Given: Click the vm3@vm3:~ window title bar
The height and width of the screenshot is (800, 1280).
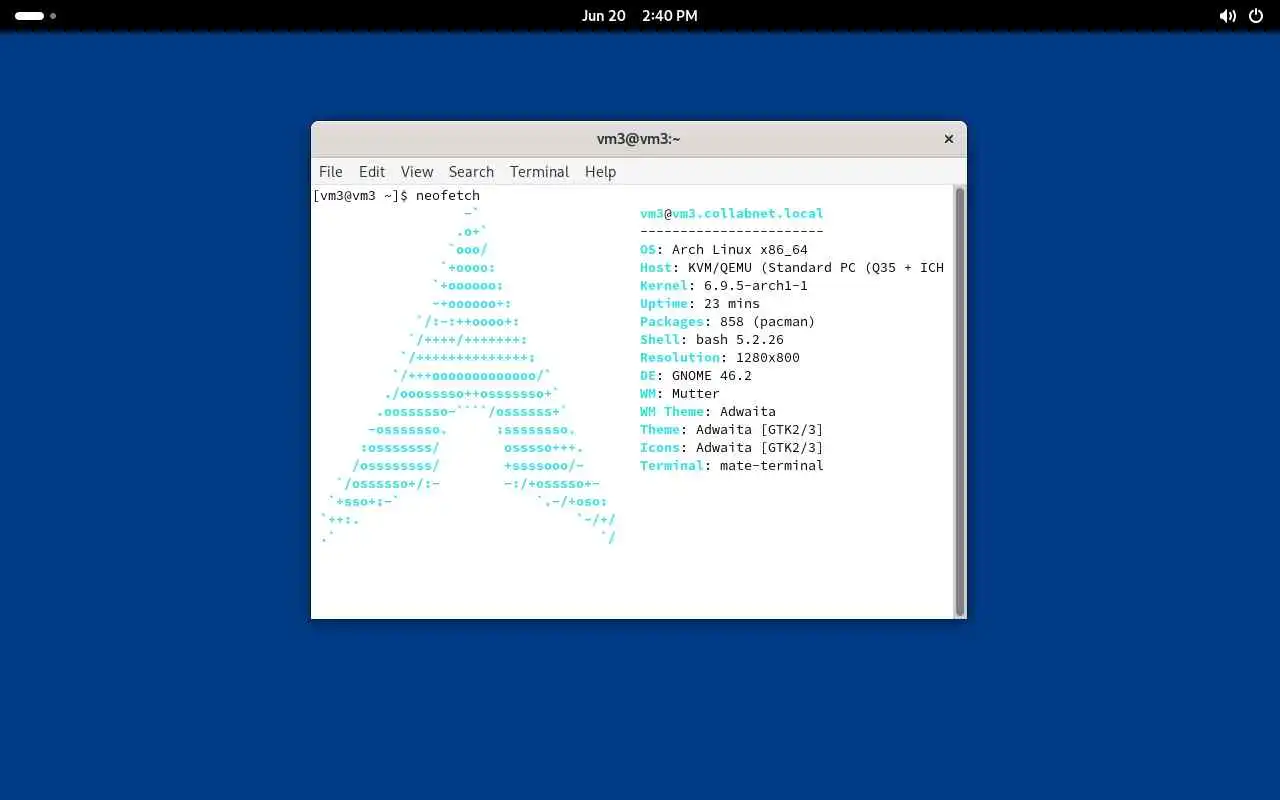Looking at the screenshot, I should coord(638,139).
